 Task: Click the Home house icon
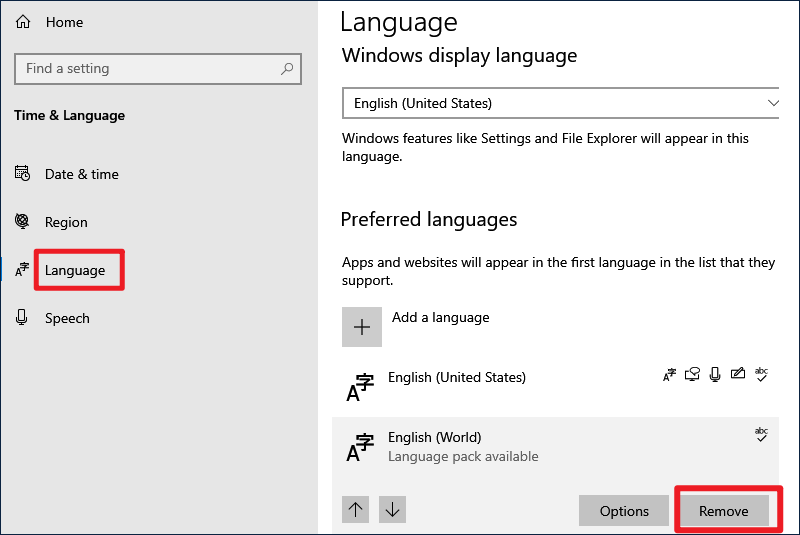[23, 22]
